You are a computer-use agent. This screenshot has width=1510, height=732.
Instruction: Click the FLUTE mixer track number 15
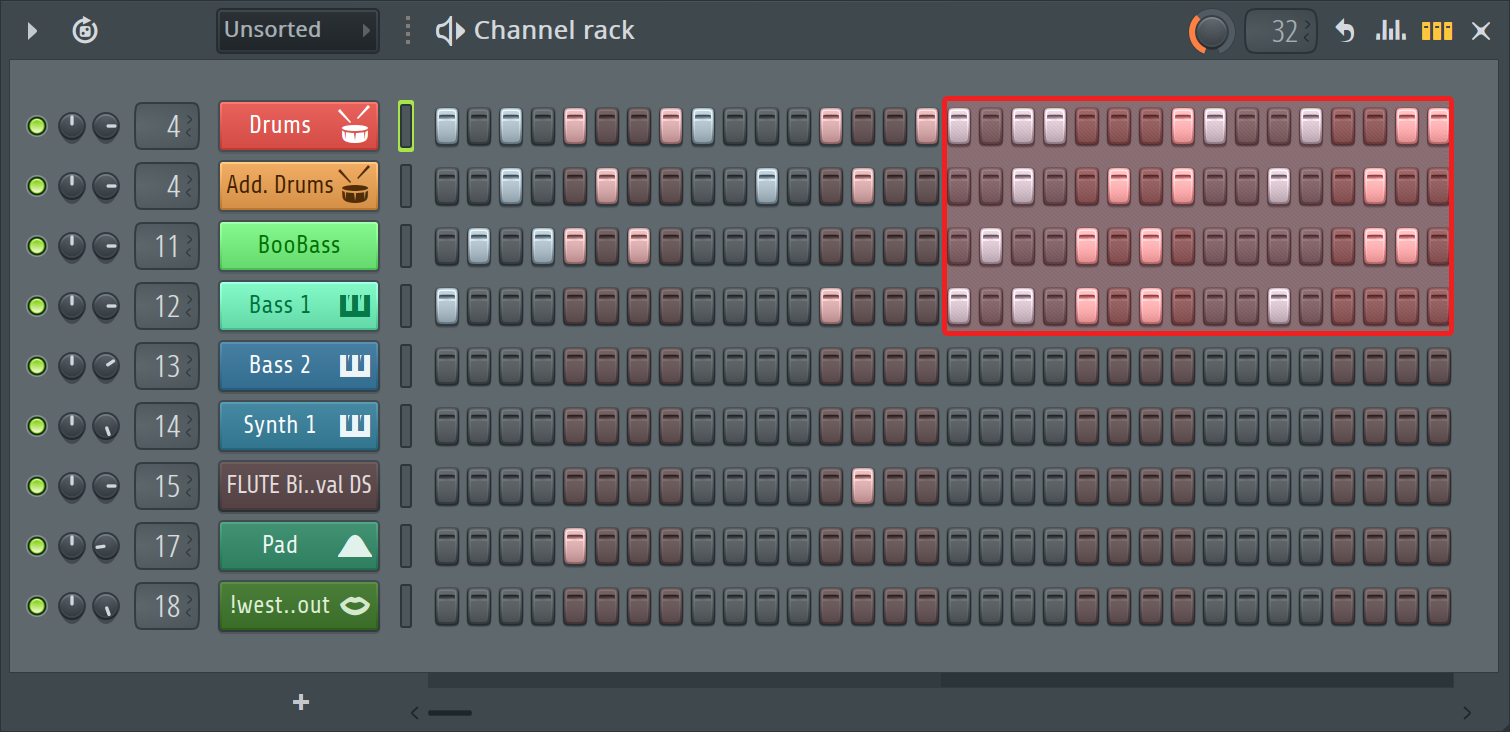point(167,486)
